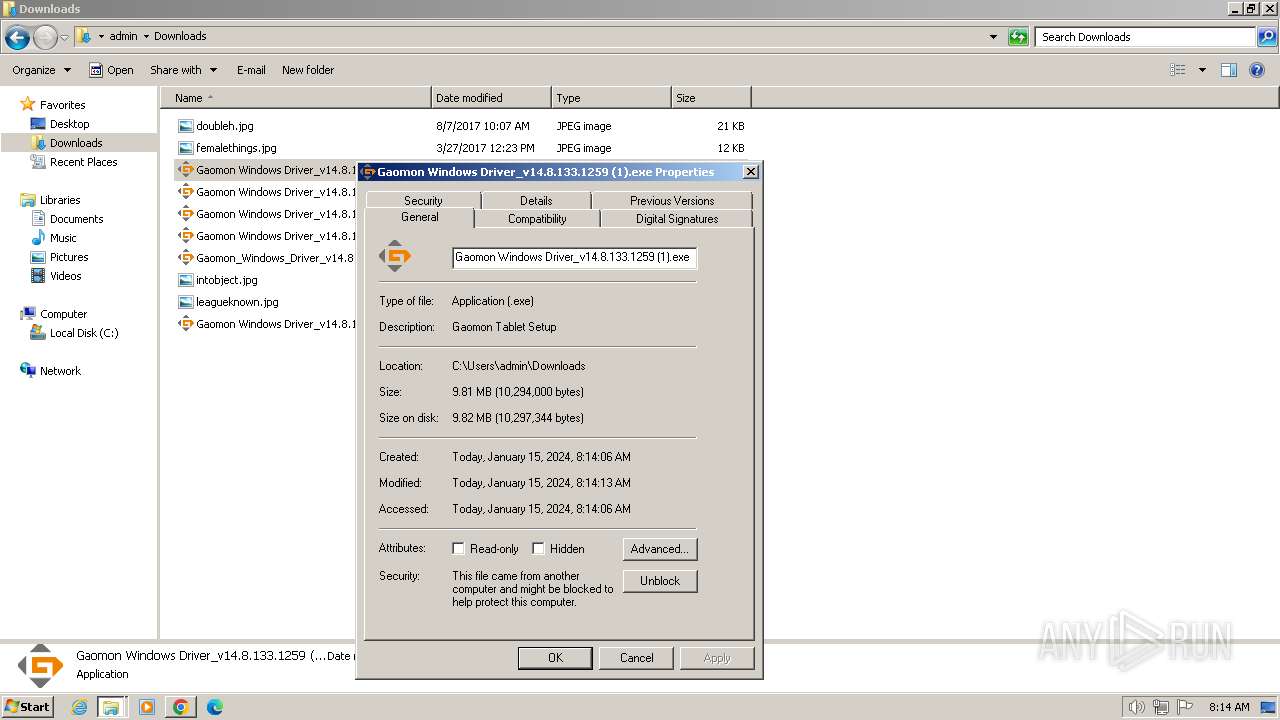This screenshot has height=720, width=1280.
Task: Select the General tab
Action: [420, 217]
